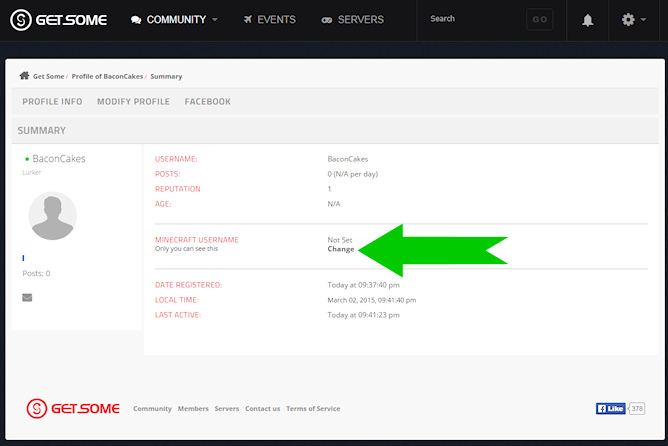Click Change under Minecraft username
Viewport: 668px width, 446px height.
tap(341, 249)
